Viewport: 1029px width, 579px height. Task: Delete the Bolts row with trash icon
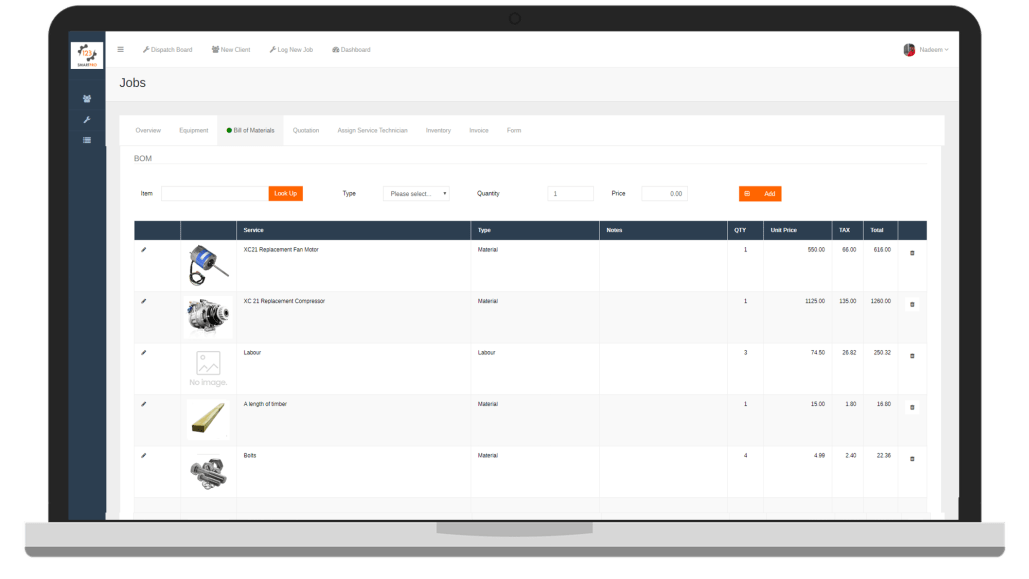911,459
